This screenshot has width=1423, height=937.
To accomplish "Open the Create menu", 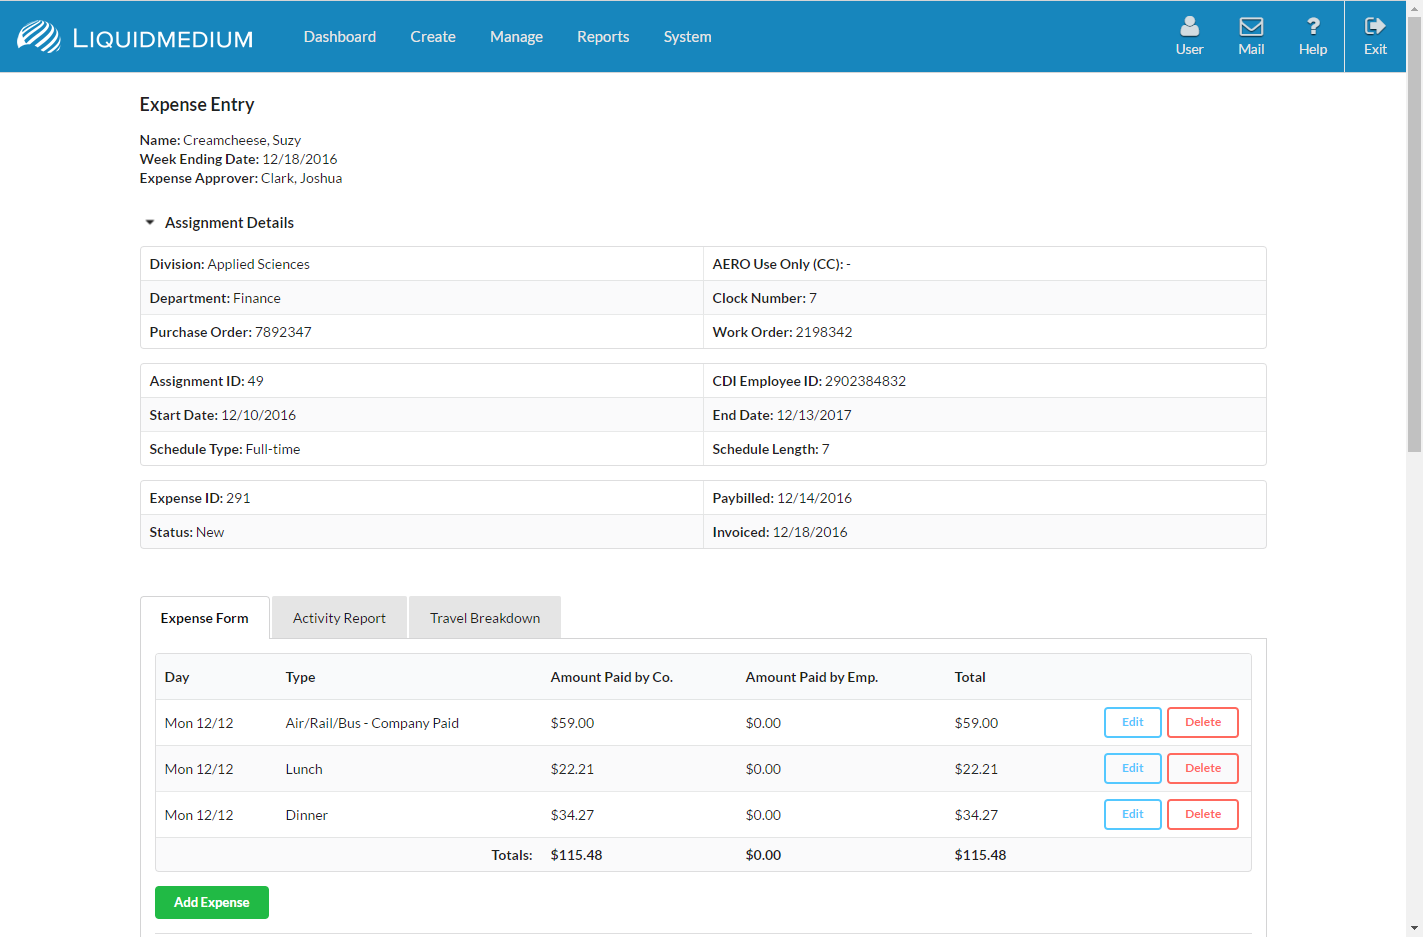I will pos(433,37).
